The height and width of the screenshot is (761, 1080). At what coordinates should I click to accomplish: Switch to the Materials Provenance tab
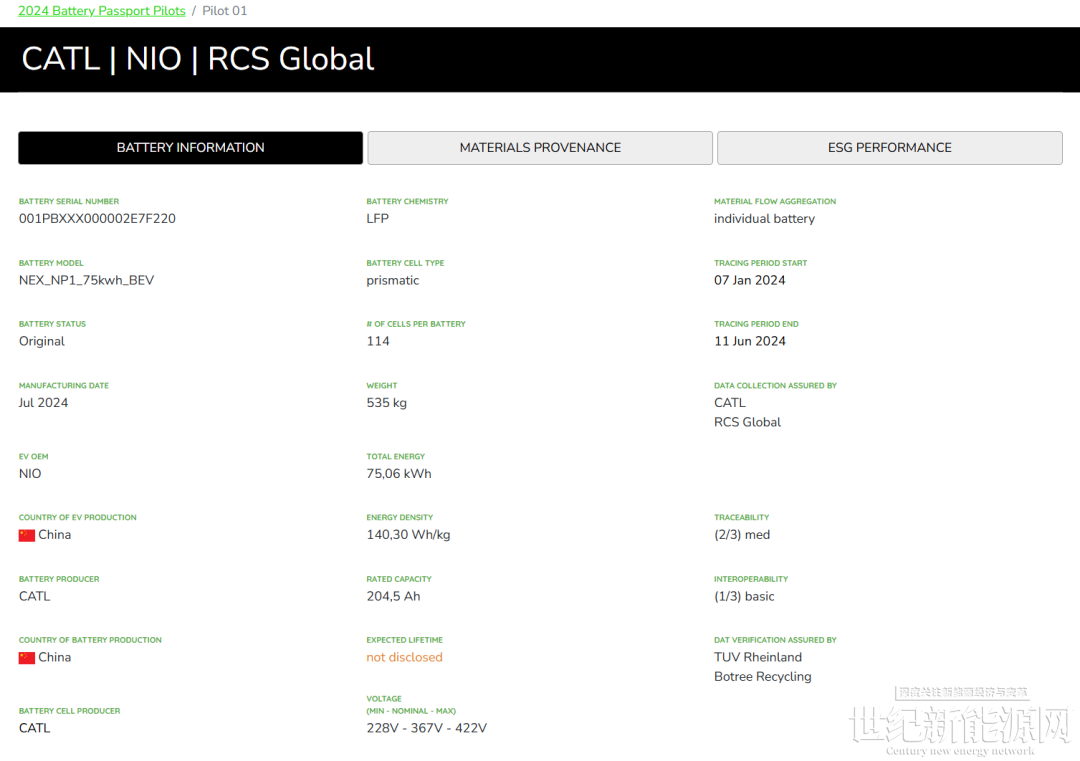[x=540, y=148]
